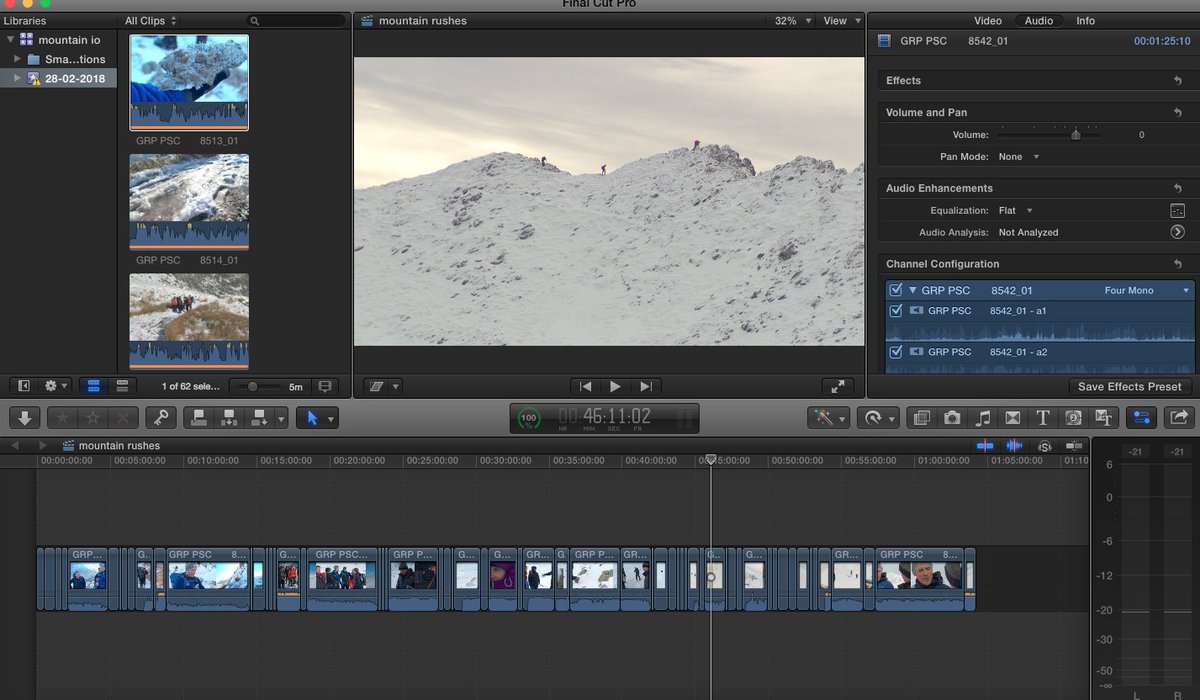The width and height of the screenshot is (1200, 700).
Task: Open the Info inspector tab
Action: click(1085, 20)
